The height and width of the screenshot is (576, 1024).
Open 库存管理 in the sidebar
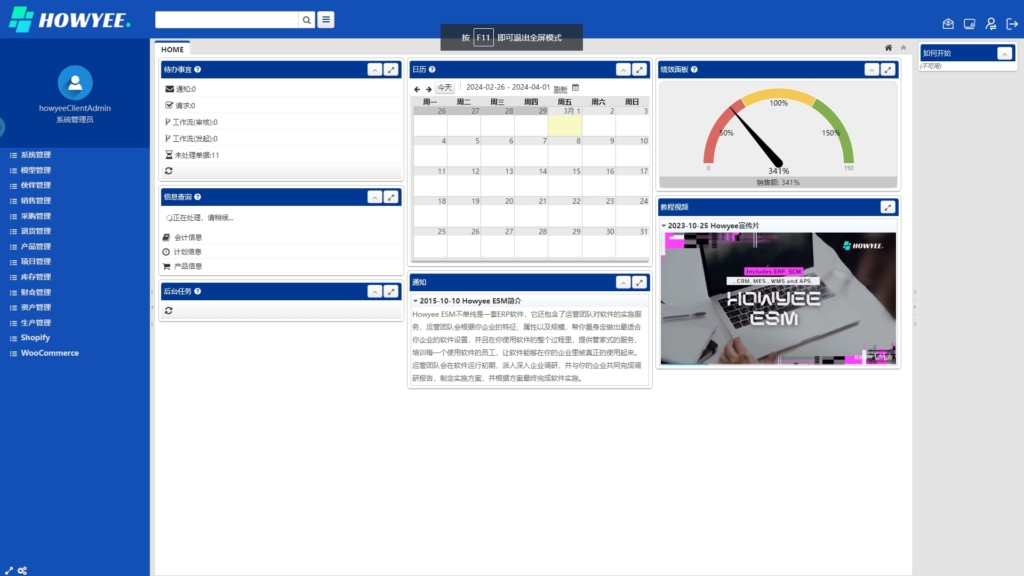pyautogui.click(x=35, y=277)
